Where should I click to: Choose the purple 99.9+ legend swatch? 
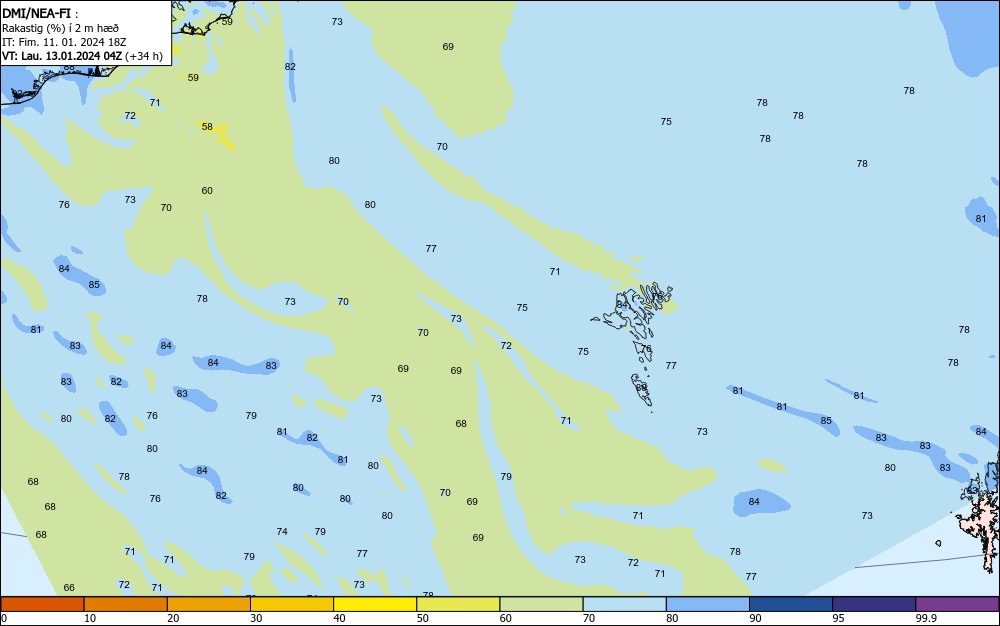pyautogui.click(x=957, y=604)
